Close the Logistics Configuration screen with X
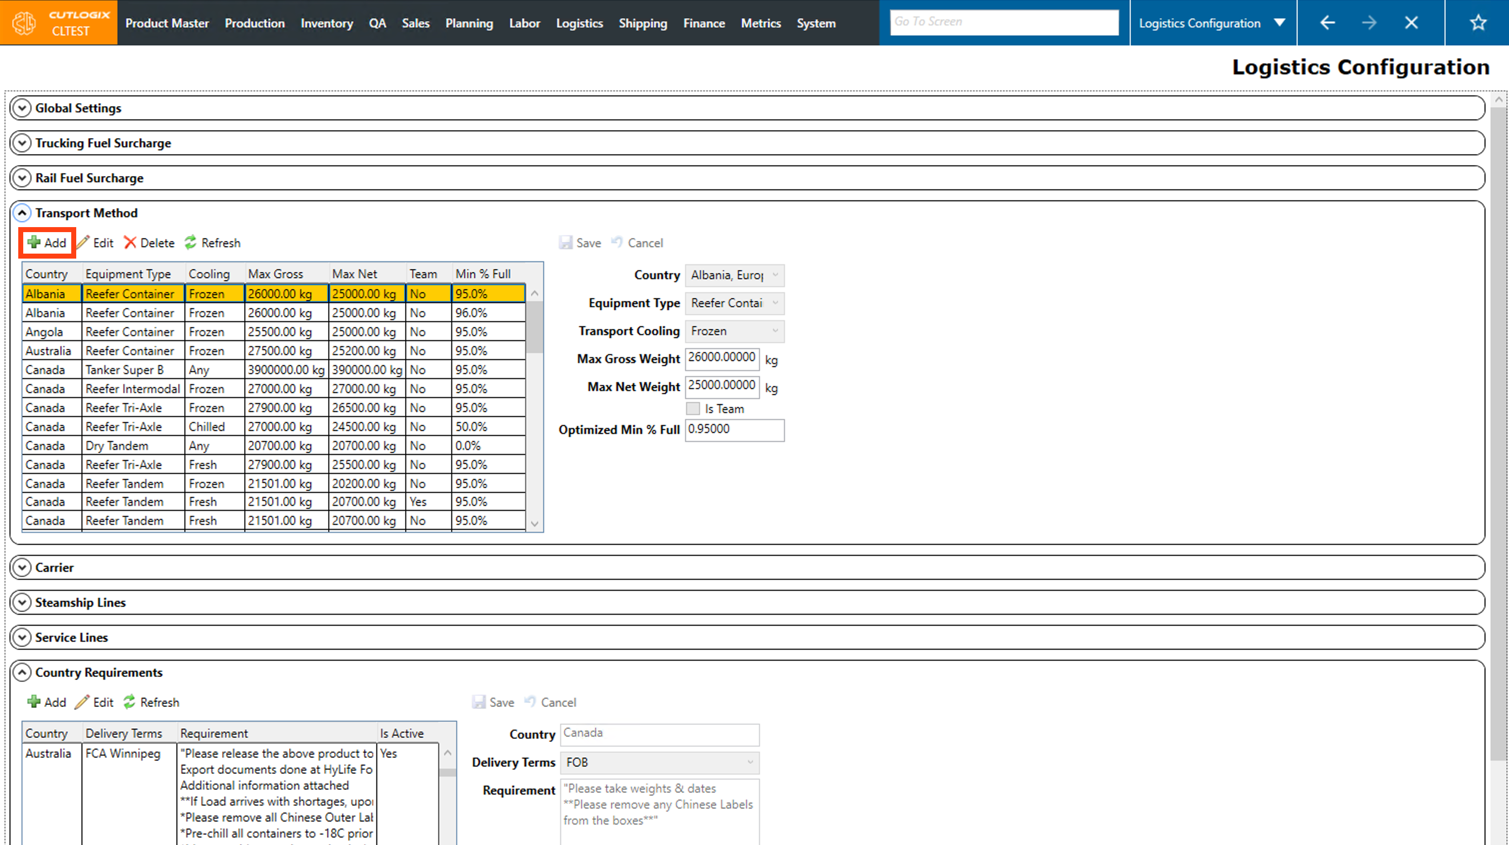The height and width of the screenshot is (845, 1509). coord(1411,22)
